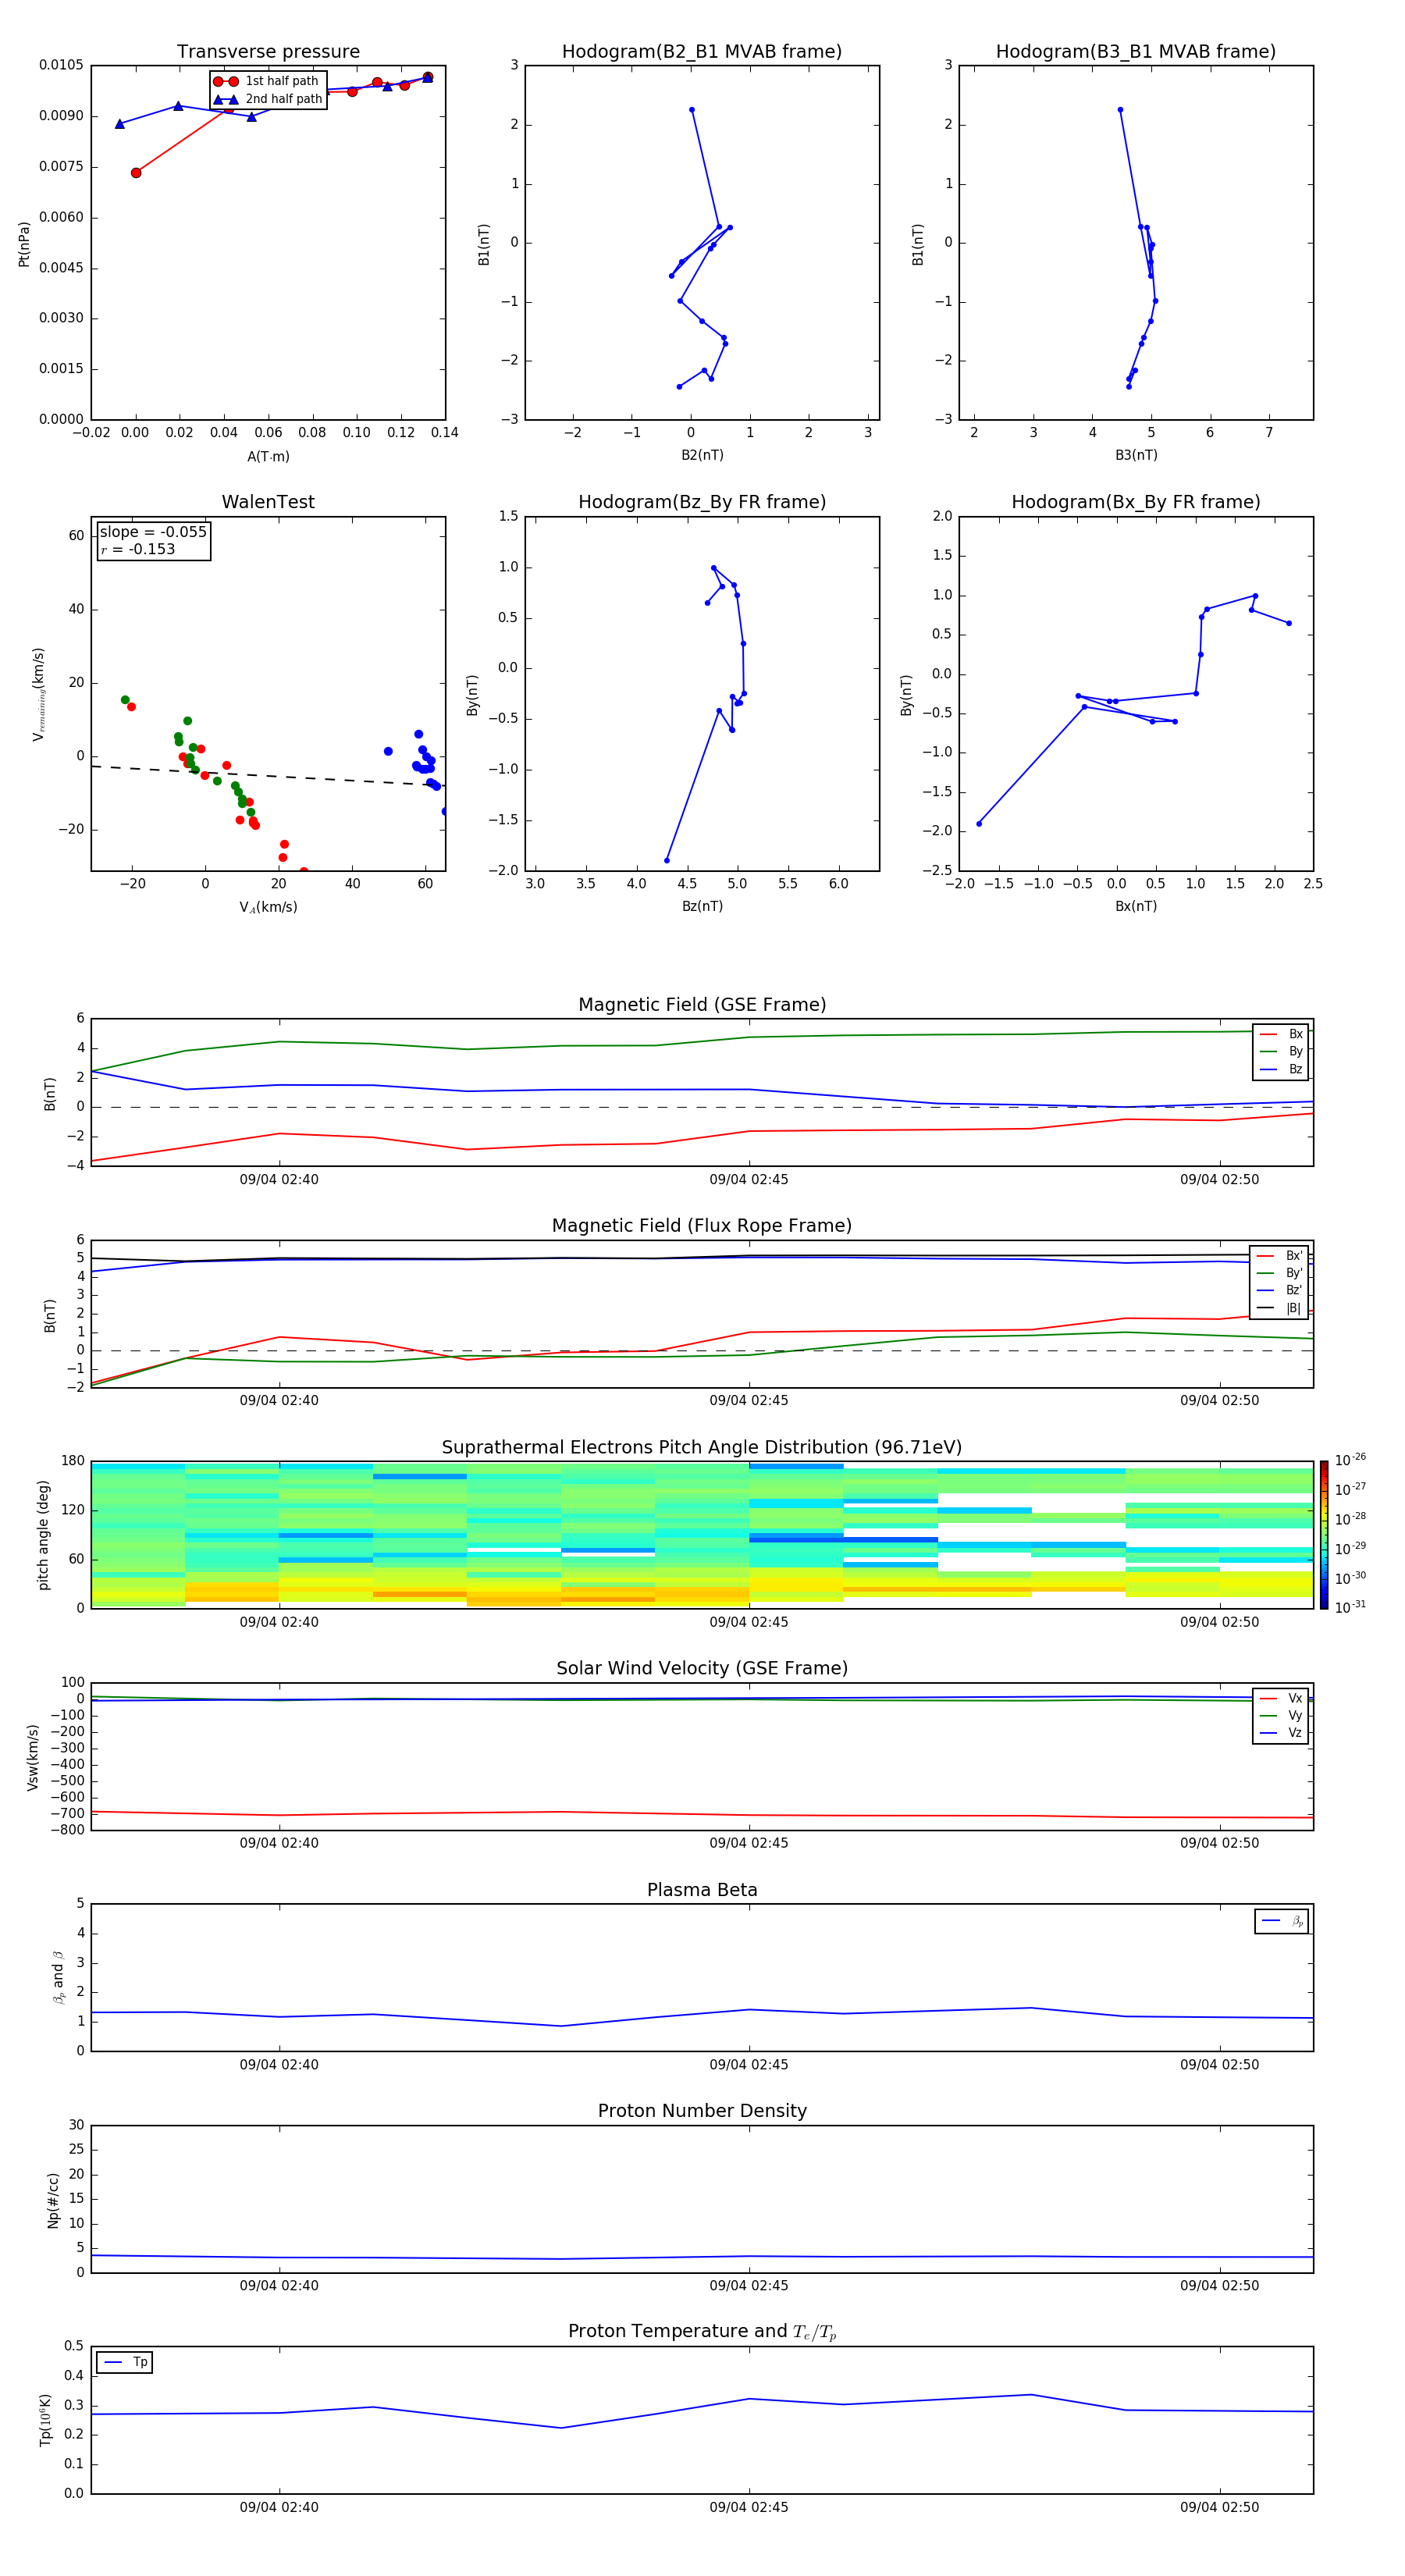
Task: Click the 'Magnetic Field (Flux Rope Frame)' title
Action: pyautogui.click(x=702, y=1226)
